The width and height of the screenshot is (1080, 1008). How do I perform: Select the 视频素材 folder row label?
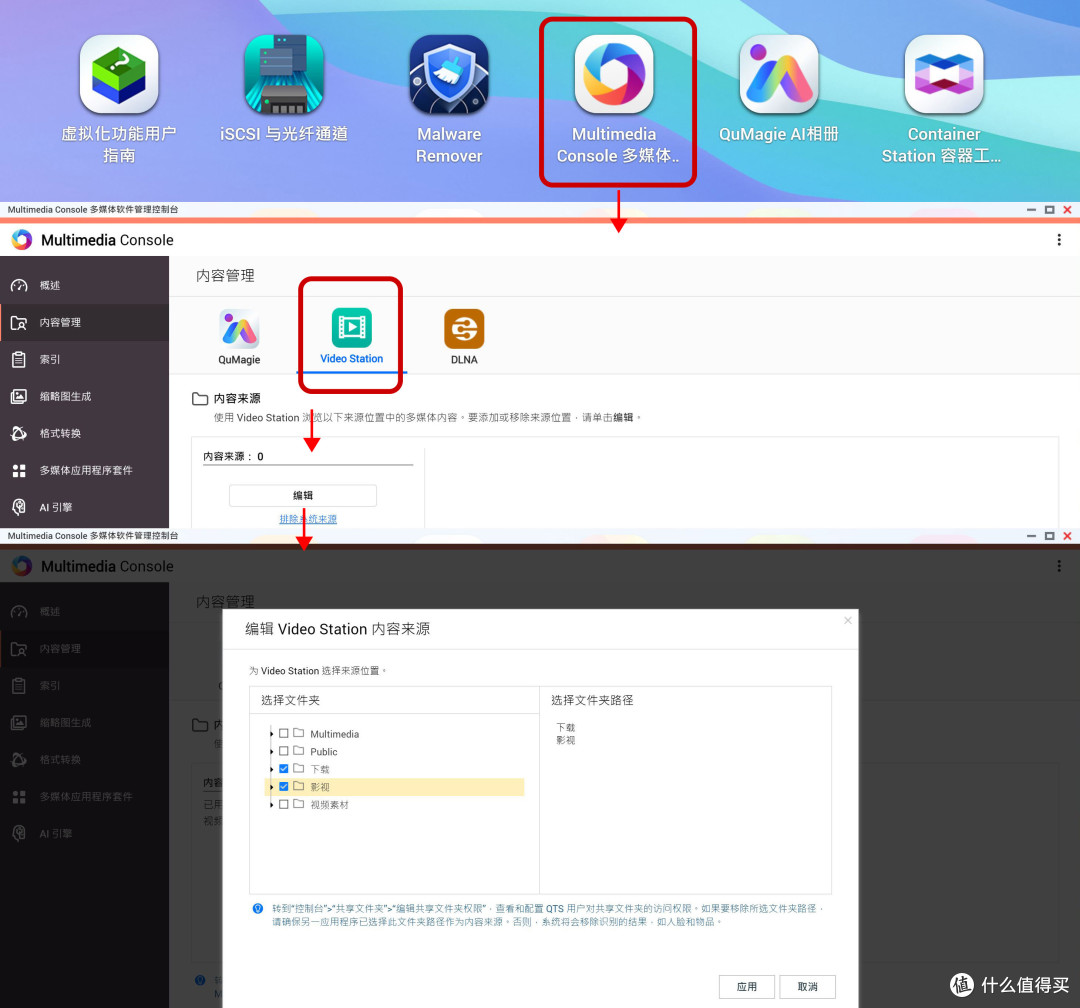329,805
